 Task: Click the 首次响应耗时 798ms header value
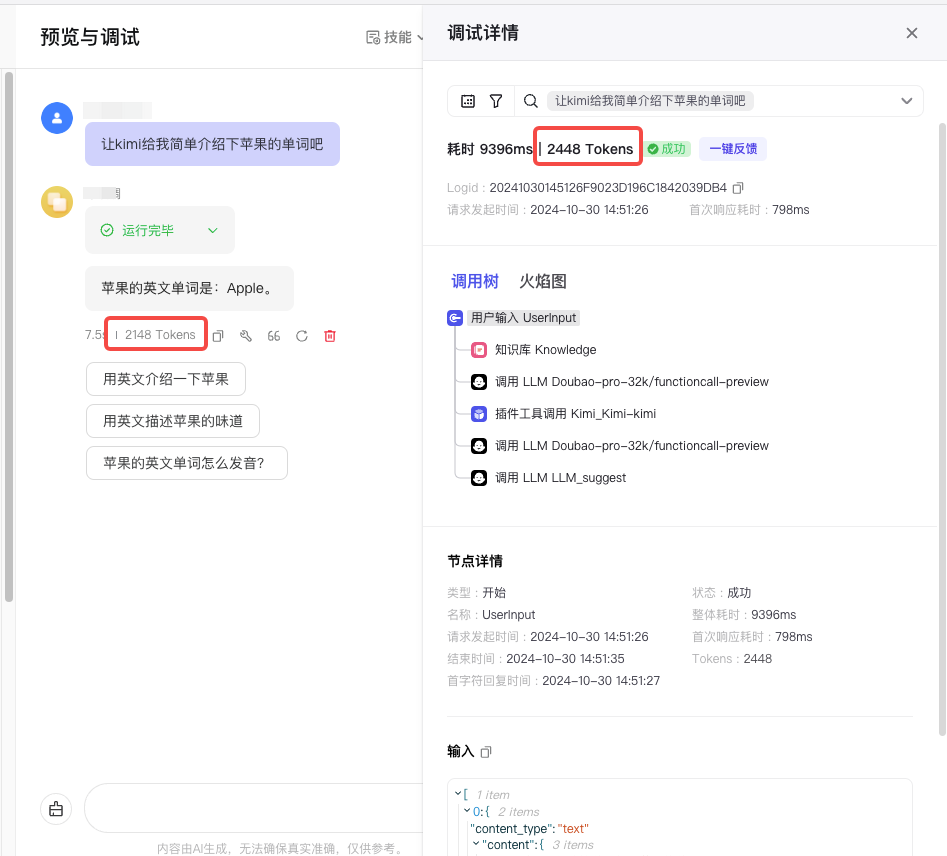(790, 210)
